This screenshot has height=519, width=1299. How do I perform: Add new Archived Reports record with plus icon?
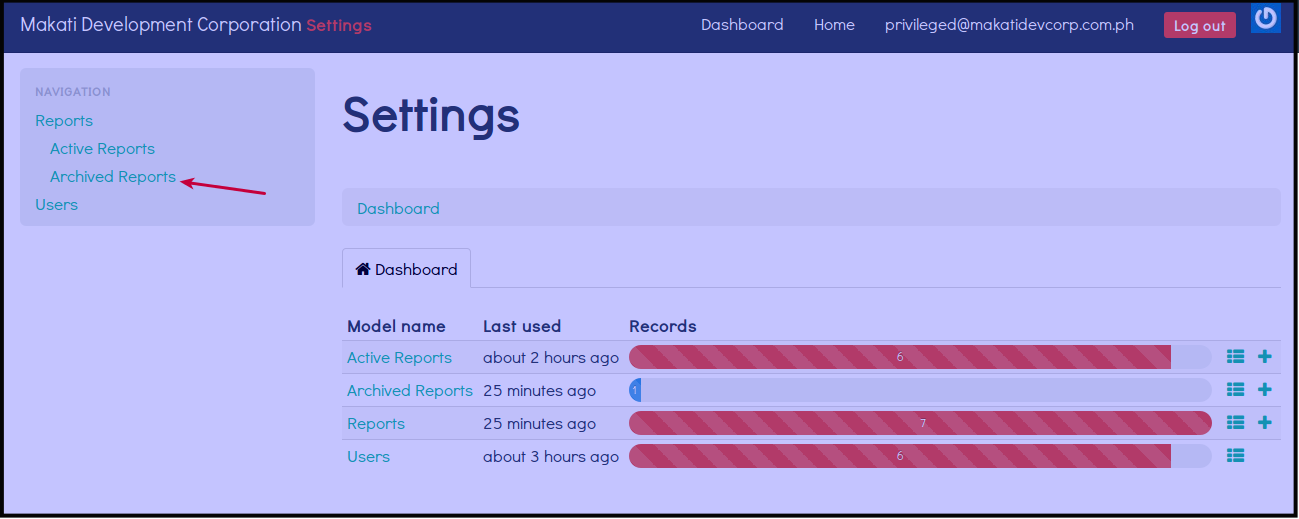coord(1264,390)
